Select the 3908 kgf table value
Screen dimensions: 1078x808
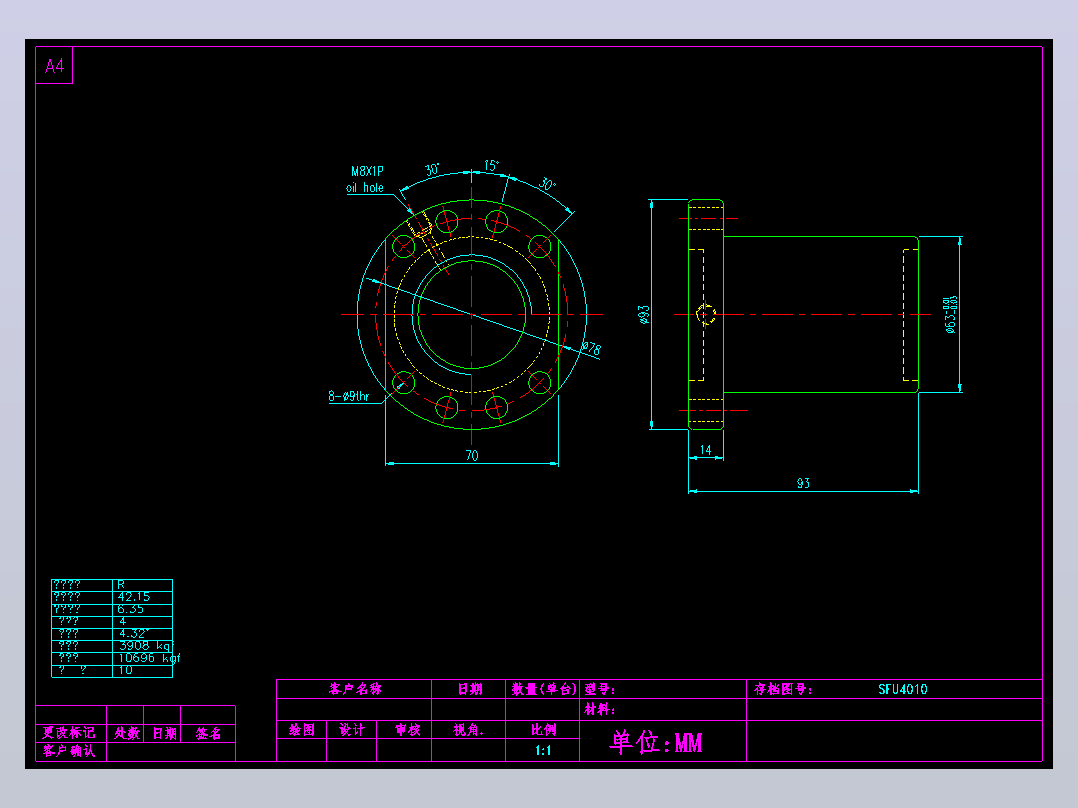(146, 646)
